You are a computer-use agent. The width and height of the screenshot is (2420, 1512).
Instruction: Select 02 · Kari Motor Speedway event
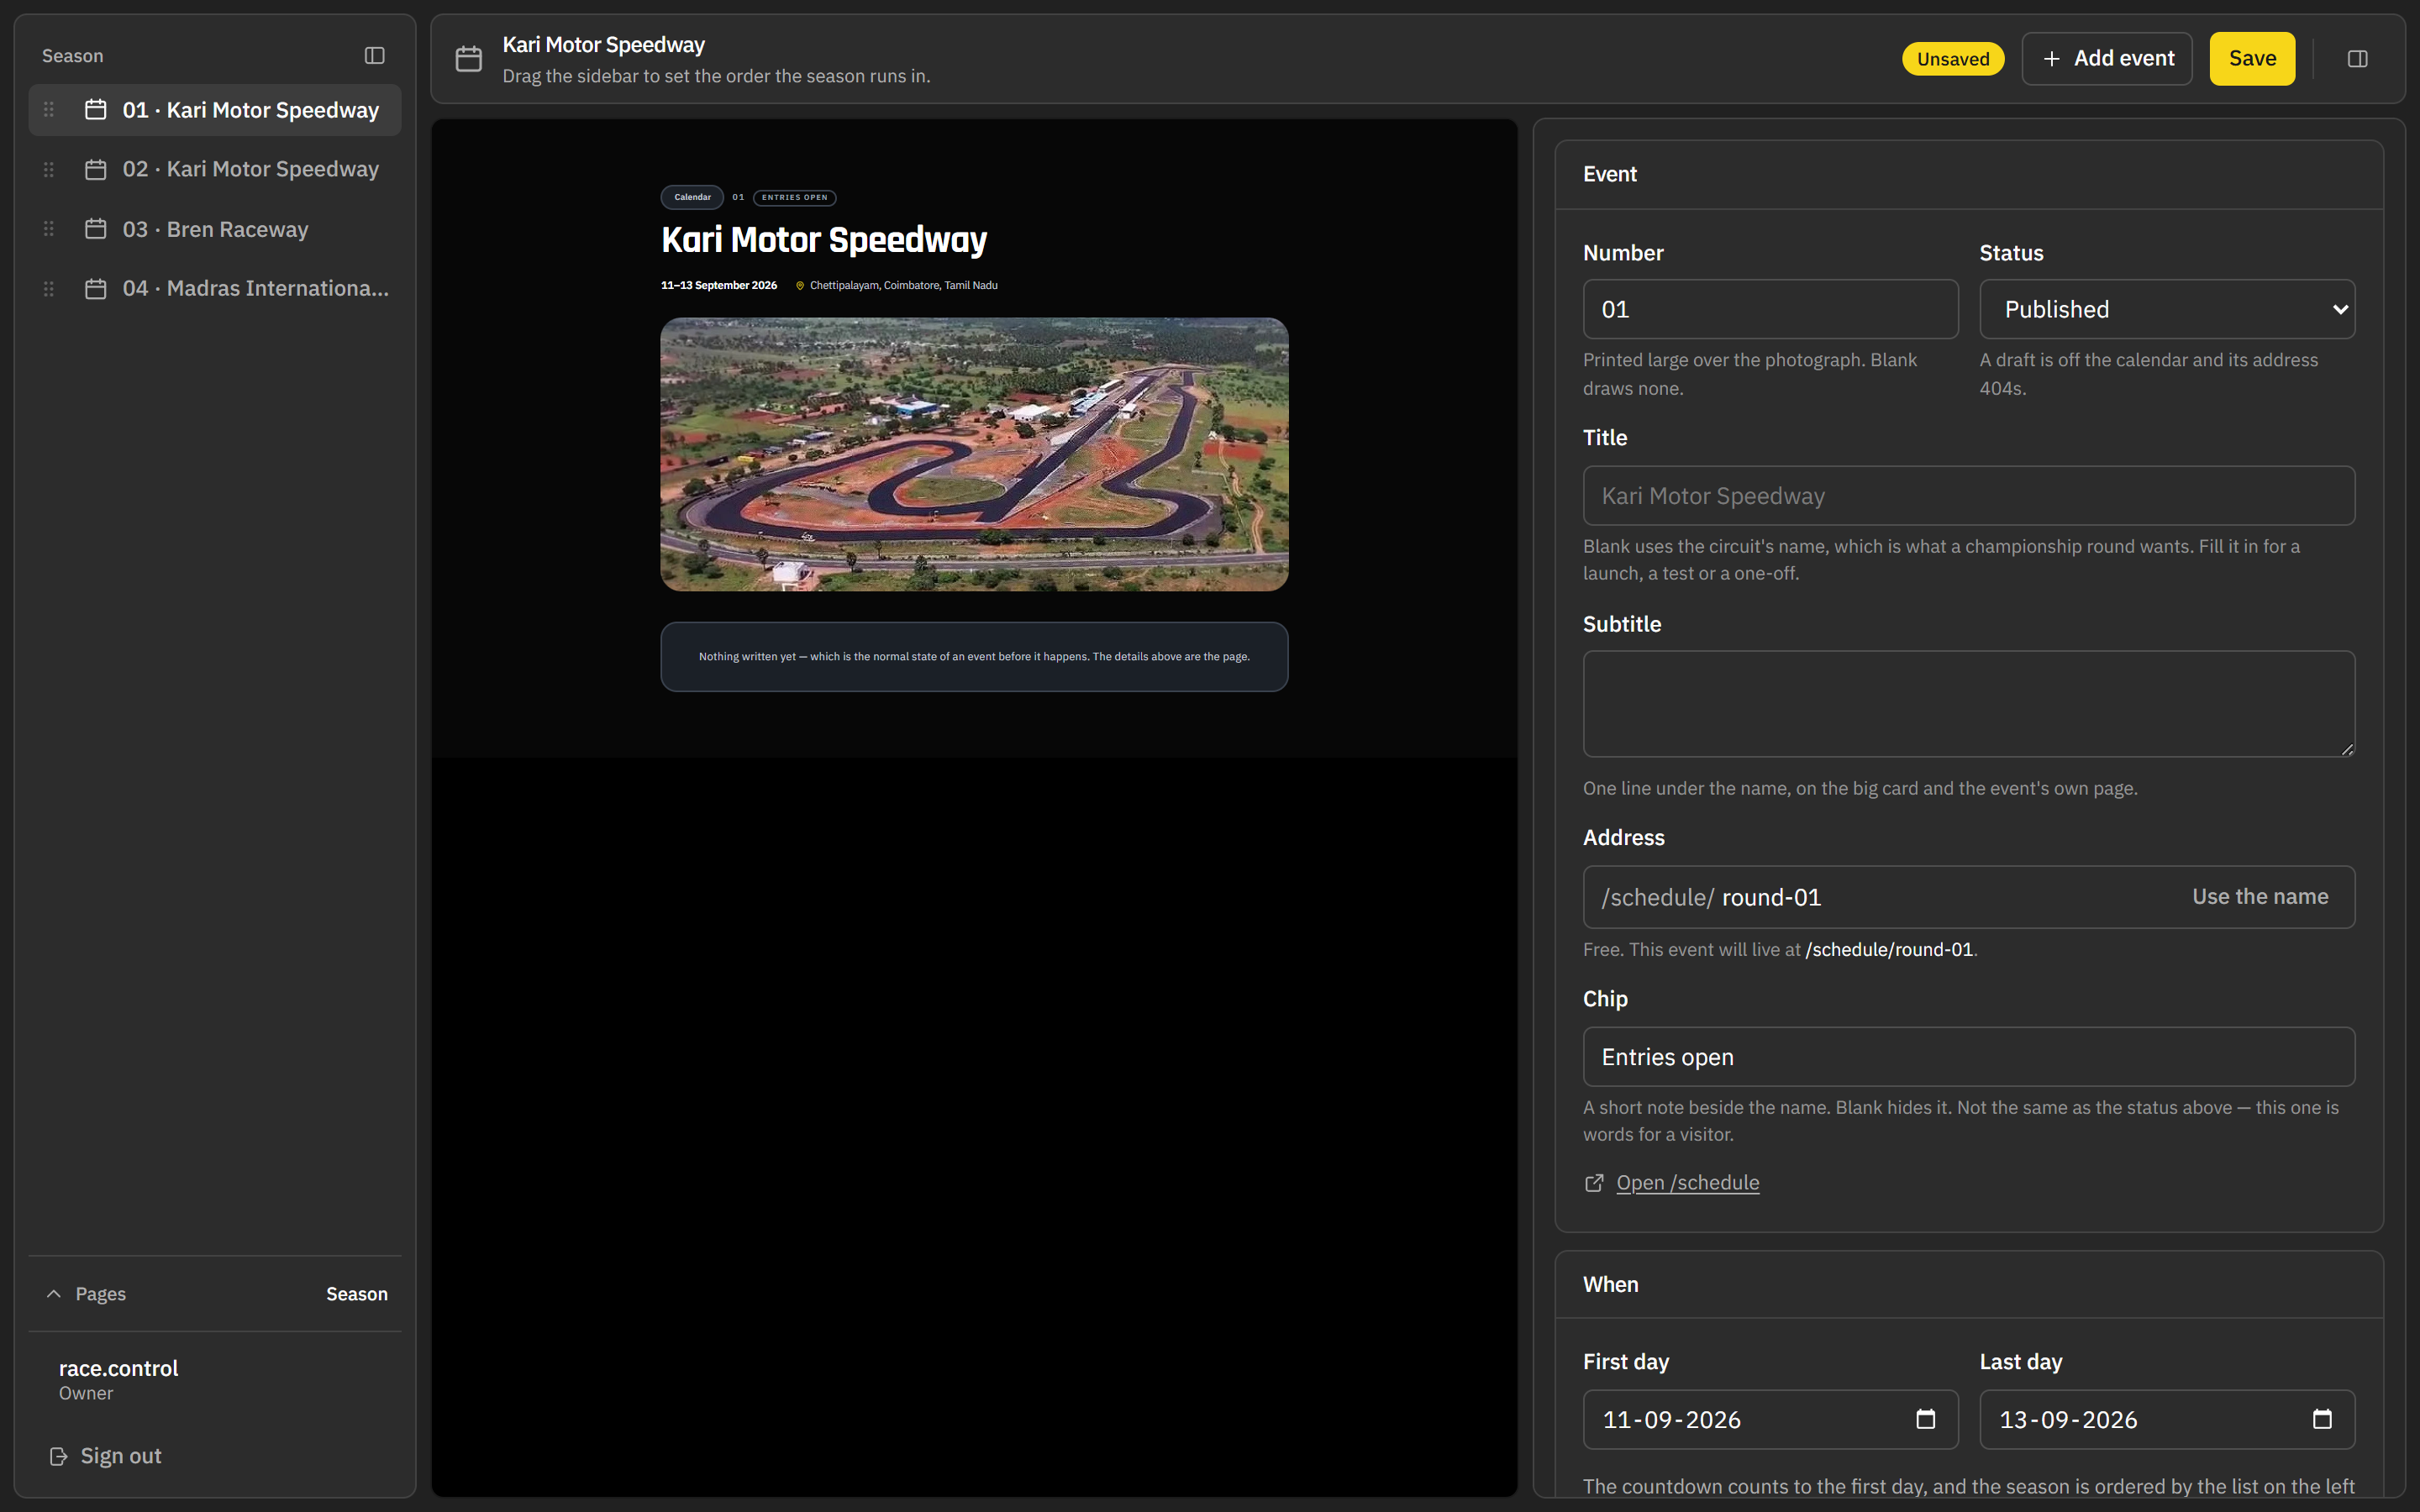(x=215, y=170)
